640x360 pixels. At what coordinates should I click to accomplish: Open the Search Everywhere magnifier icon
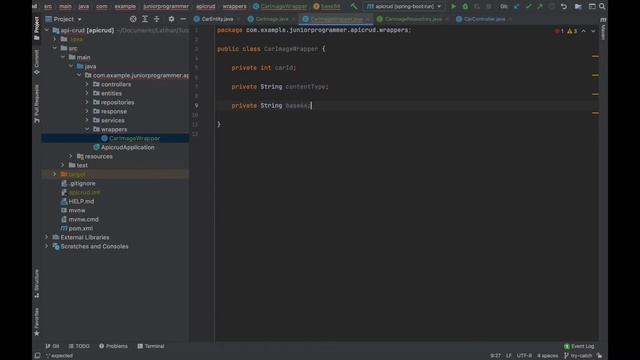[602, 7]
